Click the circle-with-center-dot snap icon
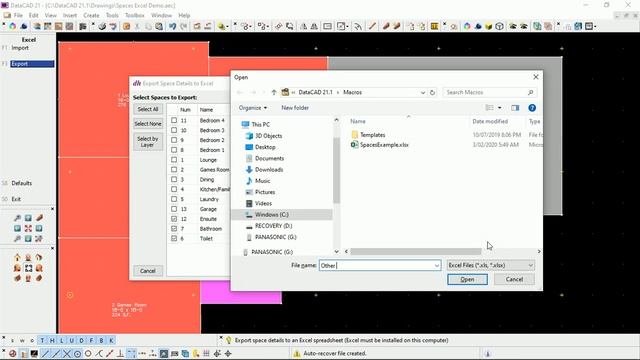The height and width of the screenshot is (360, 640). 77,353
